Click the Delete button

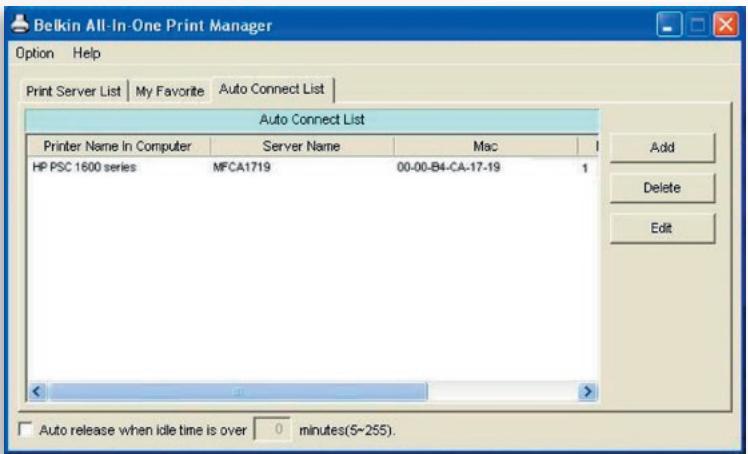point(662,188)
